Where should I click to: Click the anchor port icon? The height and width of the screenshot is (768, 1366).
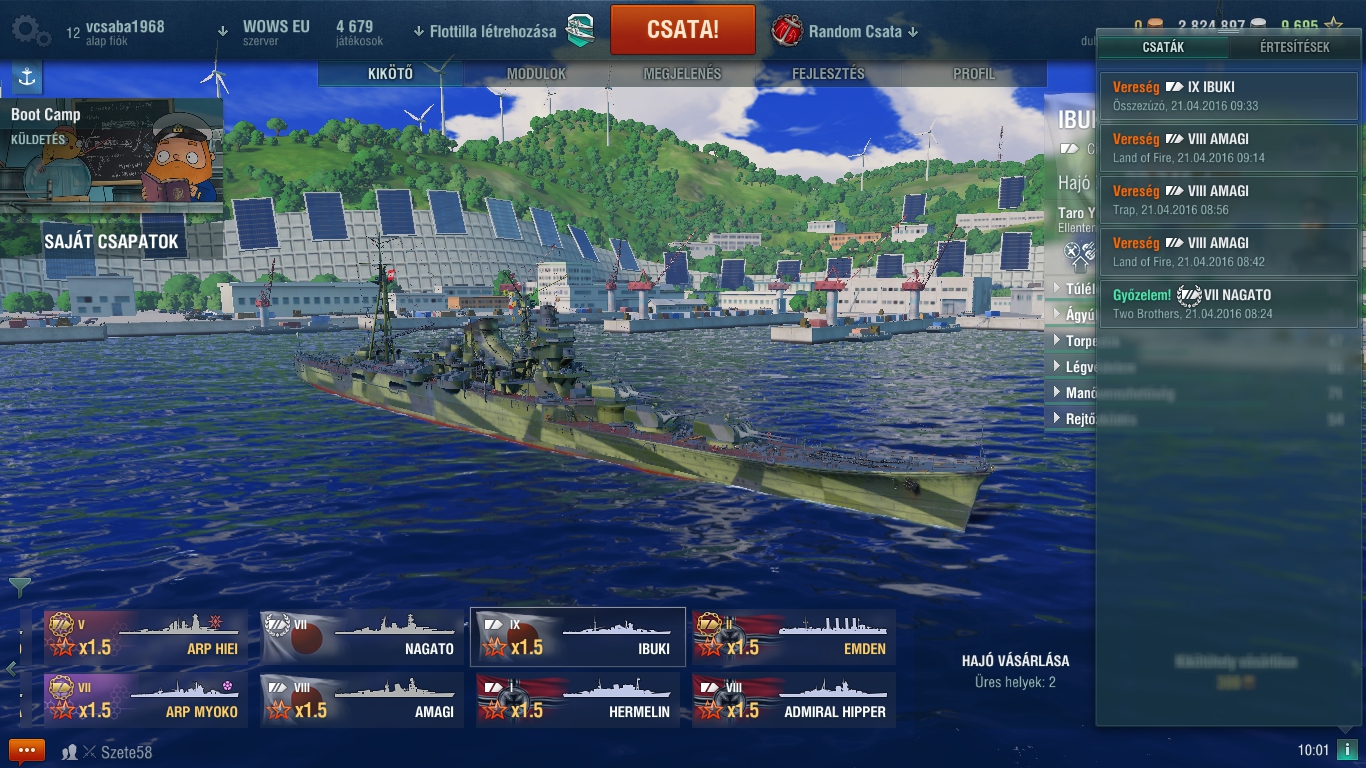(x=27, y=78)
